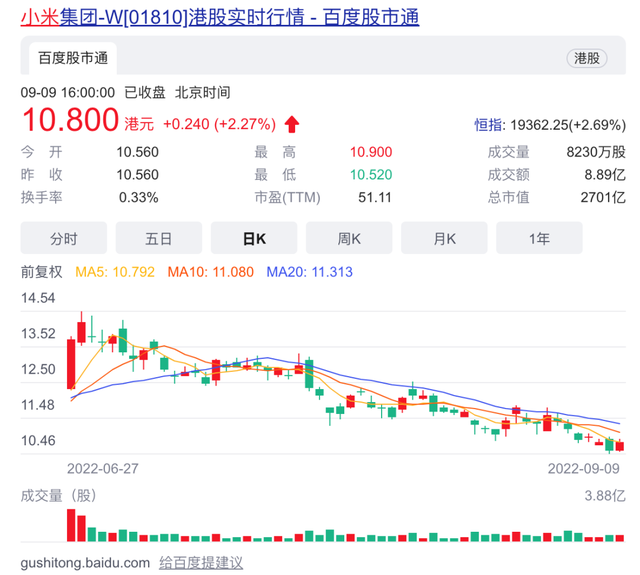Click the 成交量 value 8230万股
This screenshot has height=575, width=640.
click(x=596, y=152)
